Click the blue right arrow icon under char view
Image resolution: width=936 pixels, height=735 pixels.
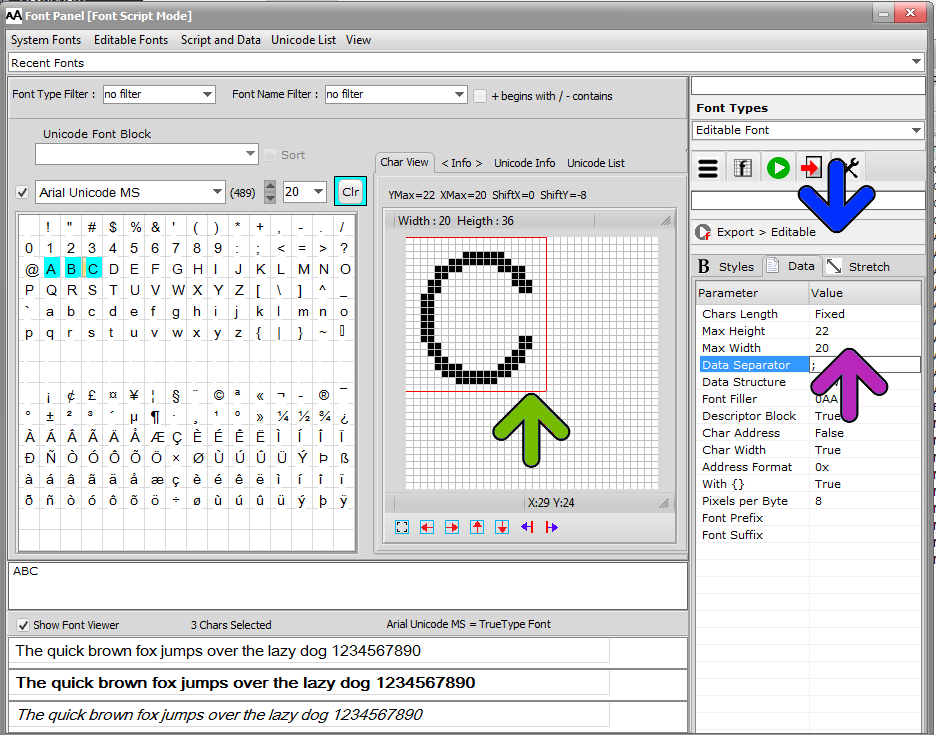click(552, 527)
